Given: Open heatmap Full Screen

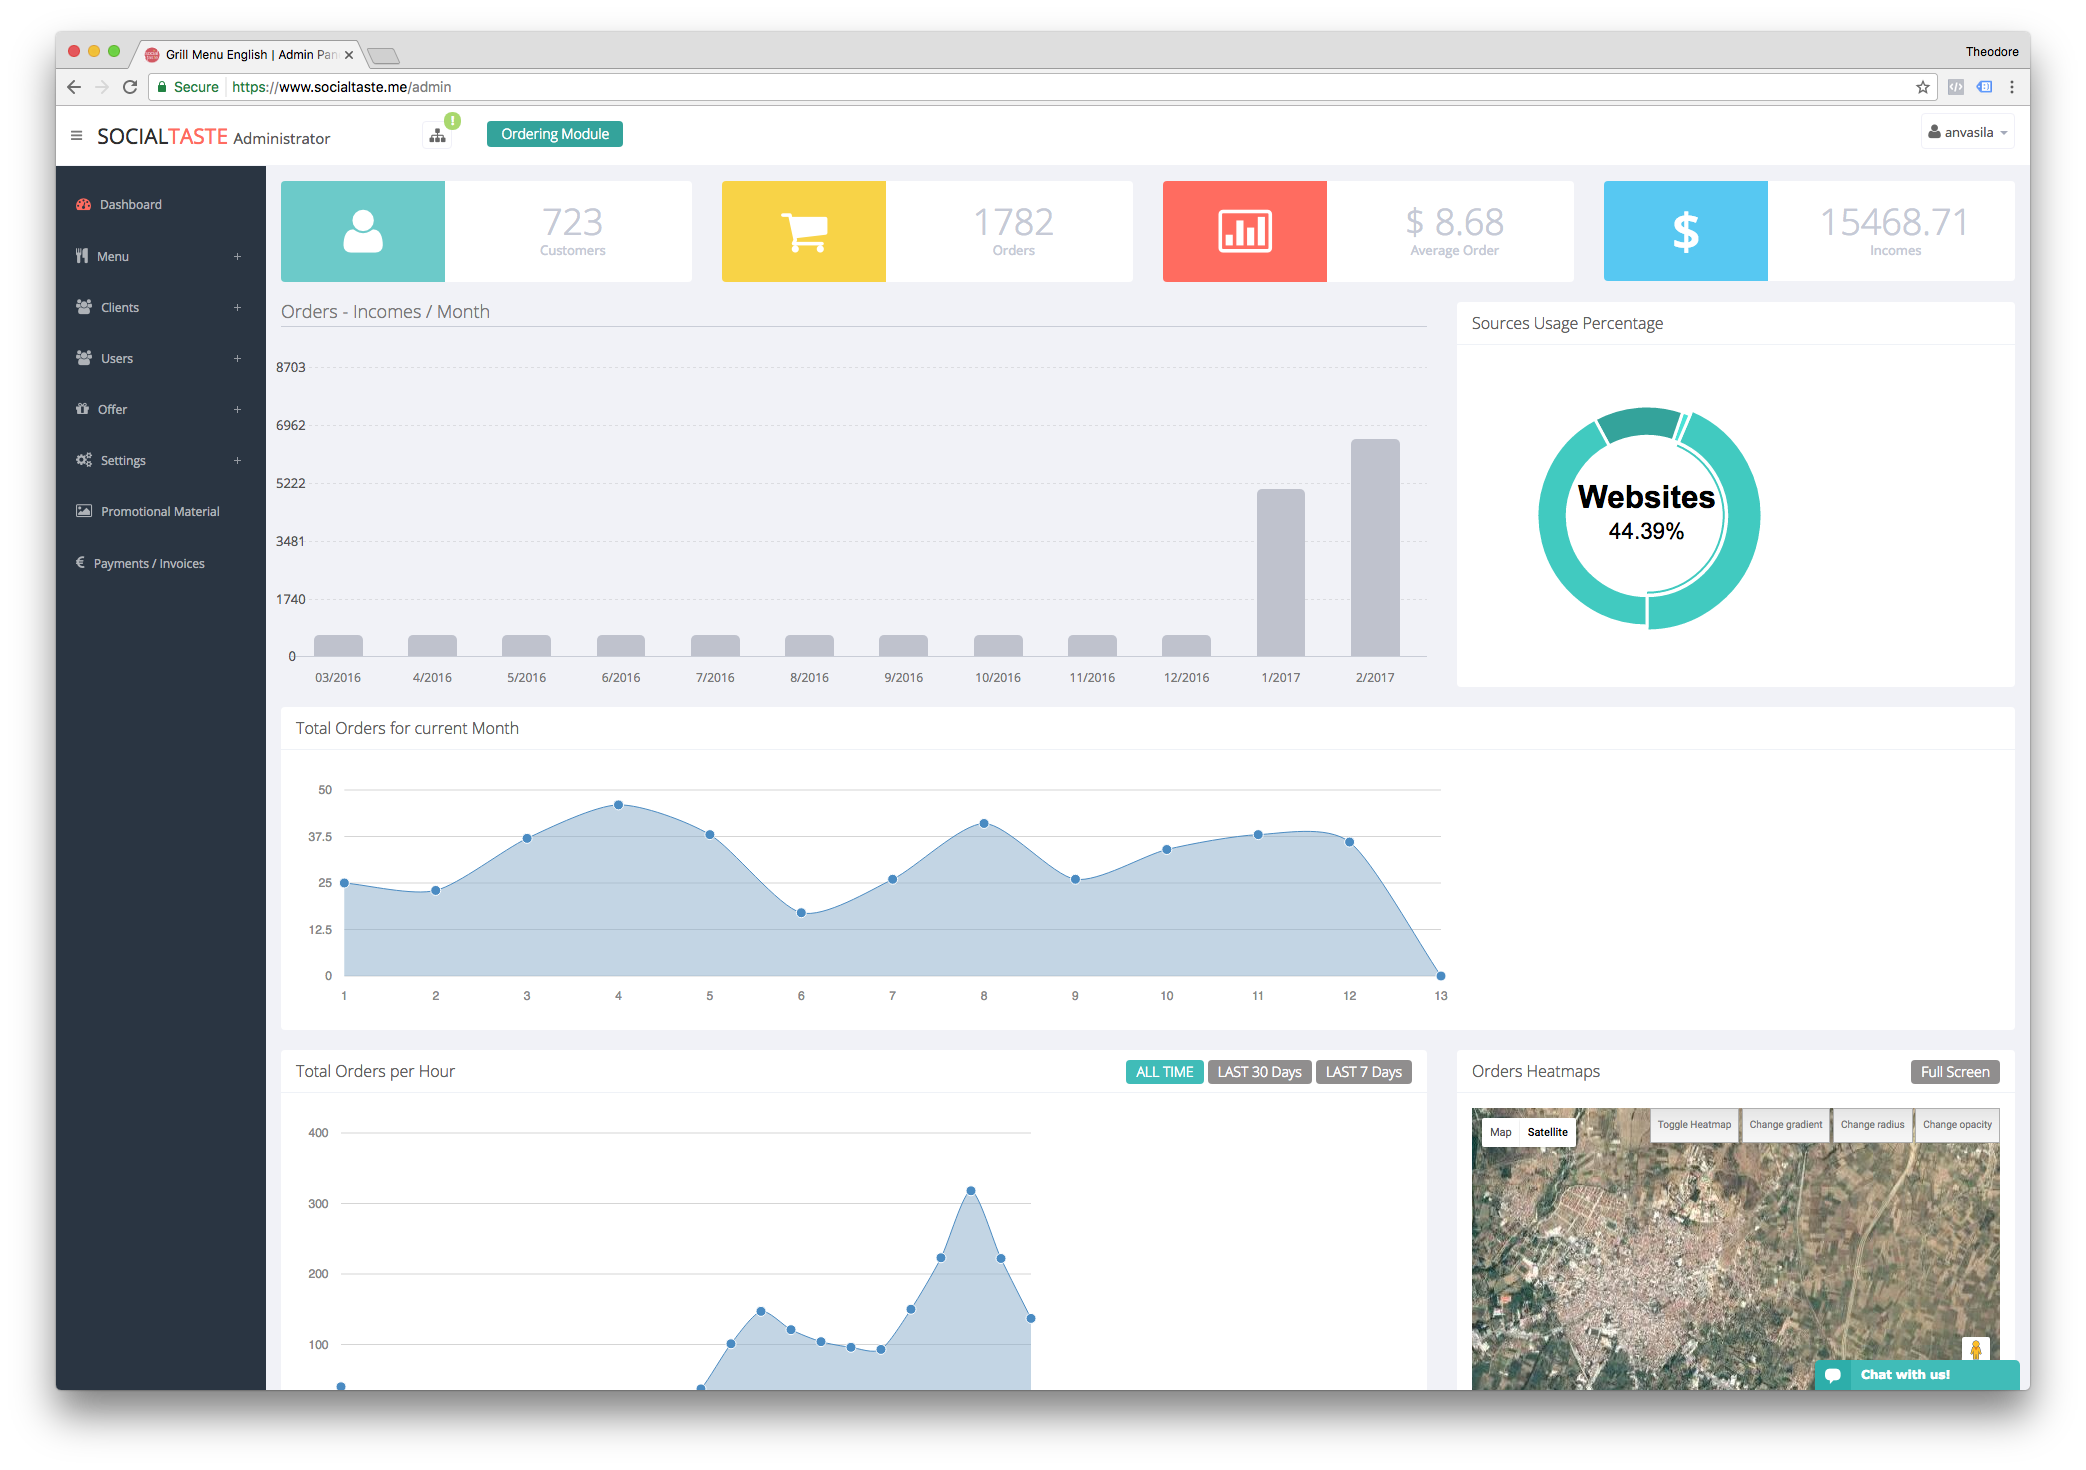Looking at the screenshot, I should [x=1954, y=1072].
